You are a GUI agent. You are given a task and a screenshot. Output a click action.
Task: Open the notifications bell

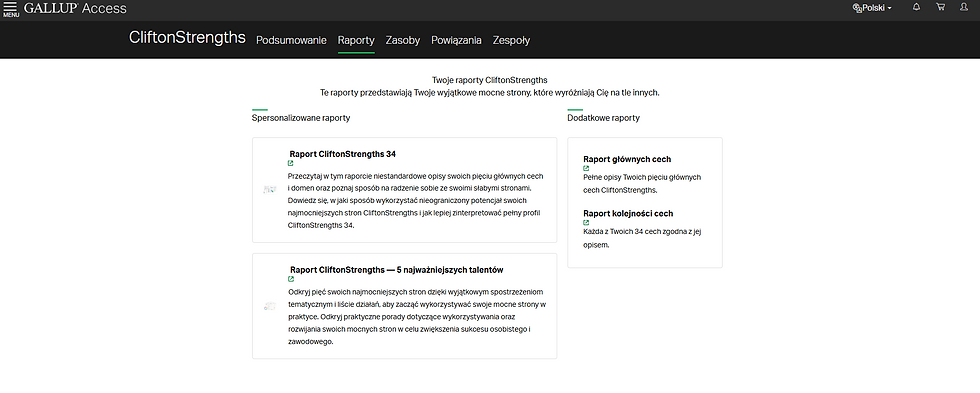tap(917, 7)
